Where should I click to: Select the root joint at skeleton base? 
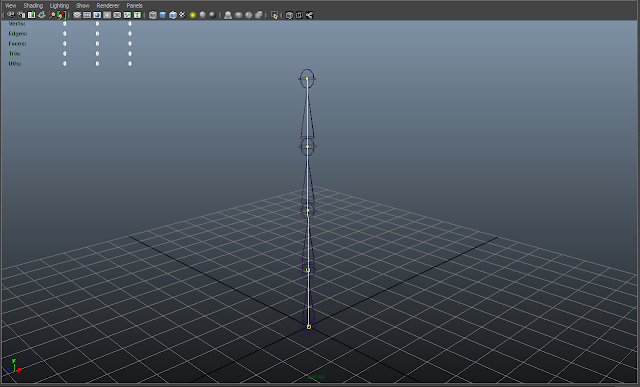point(309,327)
